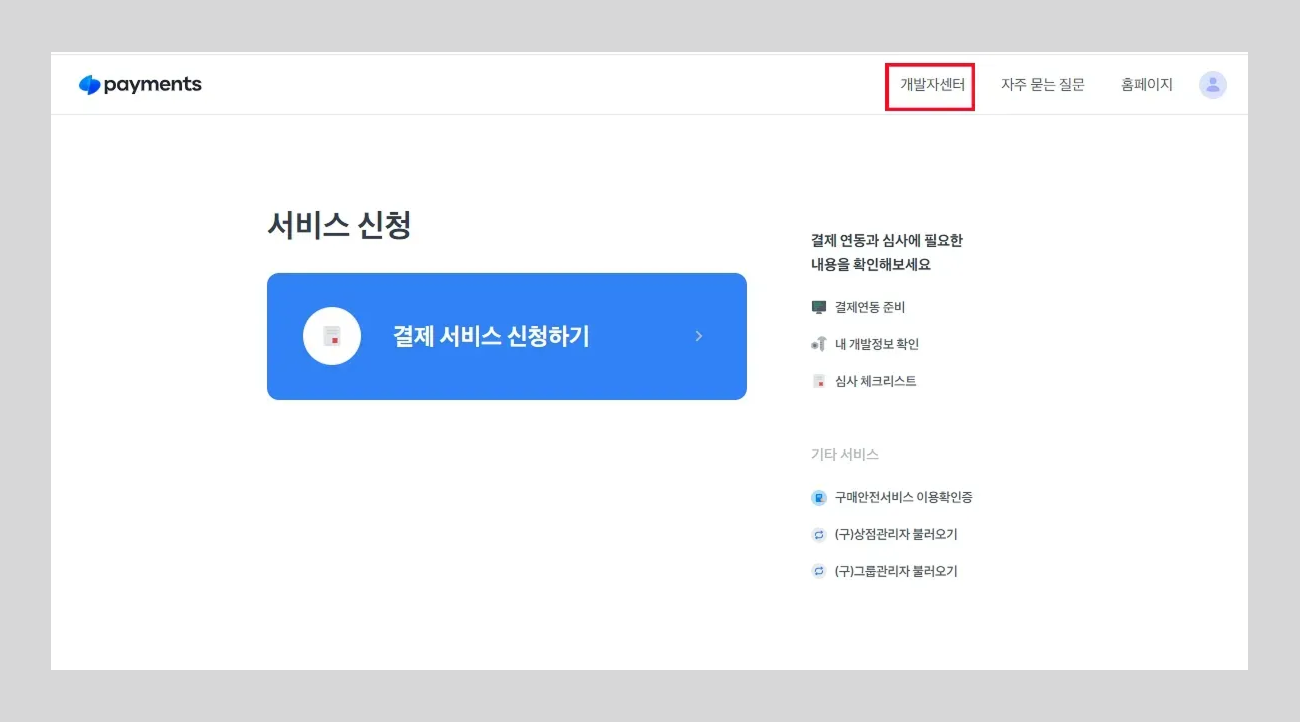Image resolution: width=1300 pixels, height=722 pixels.
Task: Open the user profile avatar
Action: click(x=1213, y=85)
